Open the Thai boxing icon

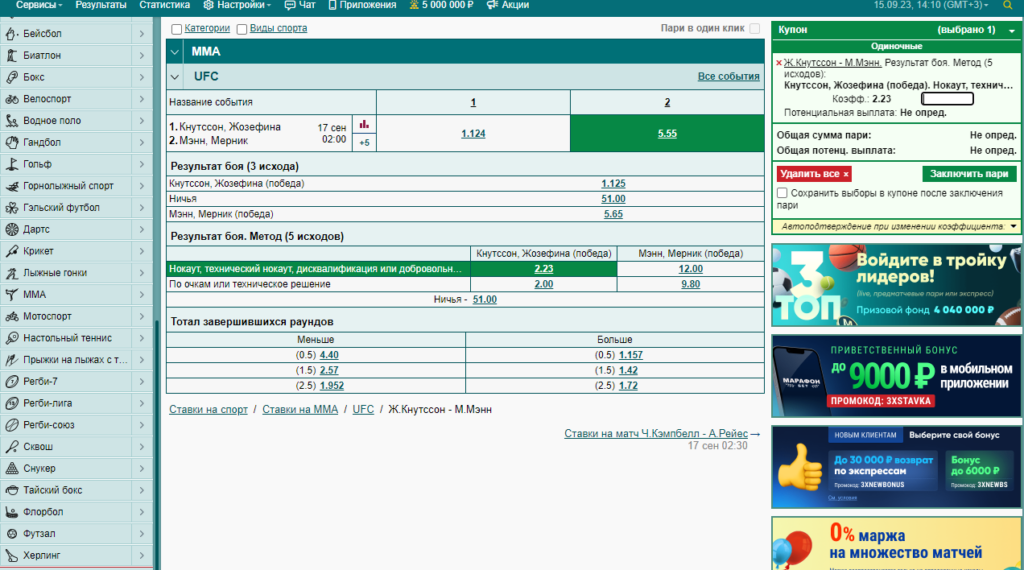(12, 490)
